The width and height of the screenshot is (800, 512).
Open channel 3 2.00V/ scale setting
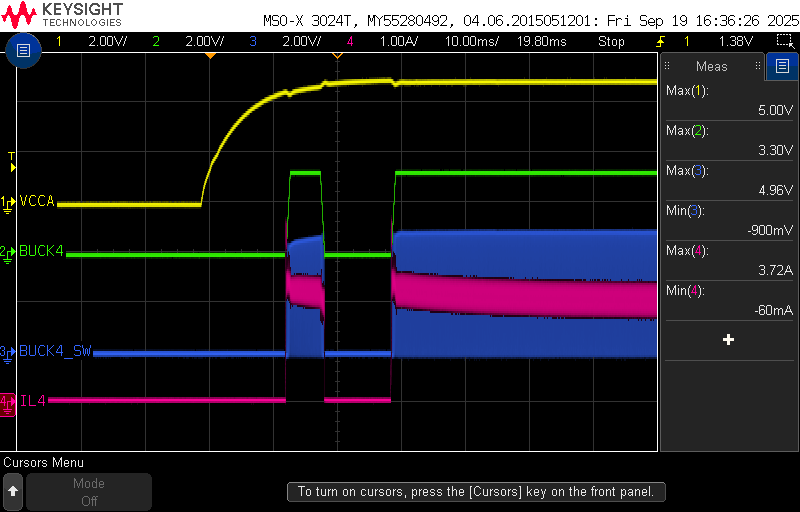click(302, 41)
